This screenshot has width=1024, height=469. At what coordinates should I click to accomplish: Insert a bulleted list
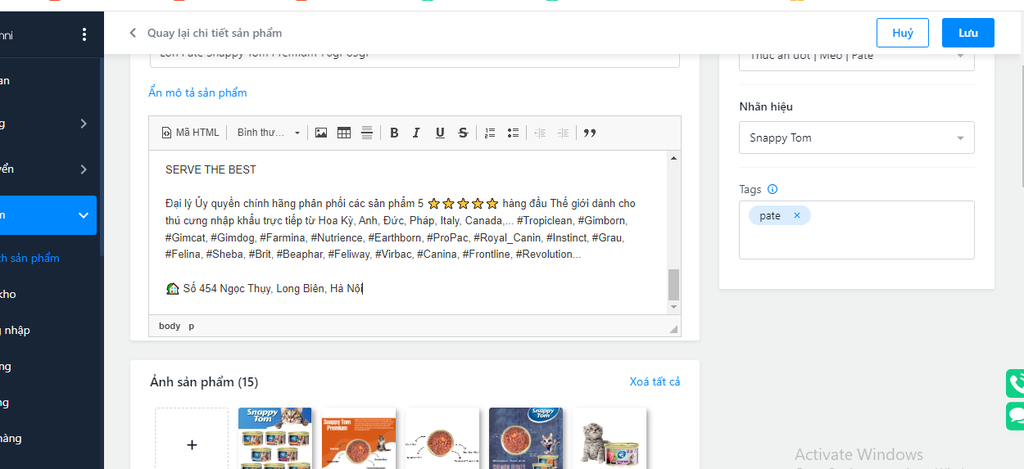click(x=512, y=133)
